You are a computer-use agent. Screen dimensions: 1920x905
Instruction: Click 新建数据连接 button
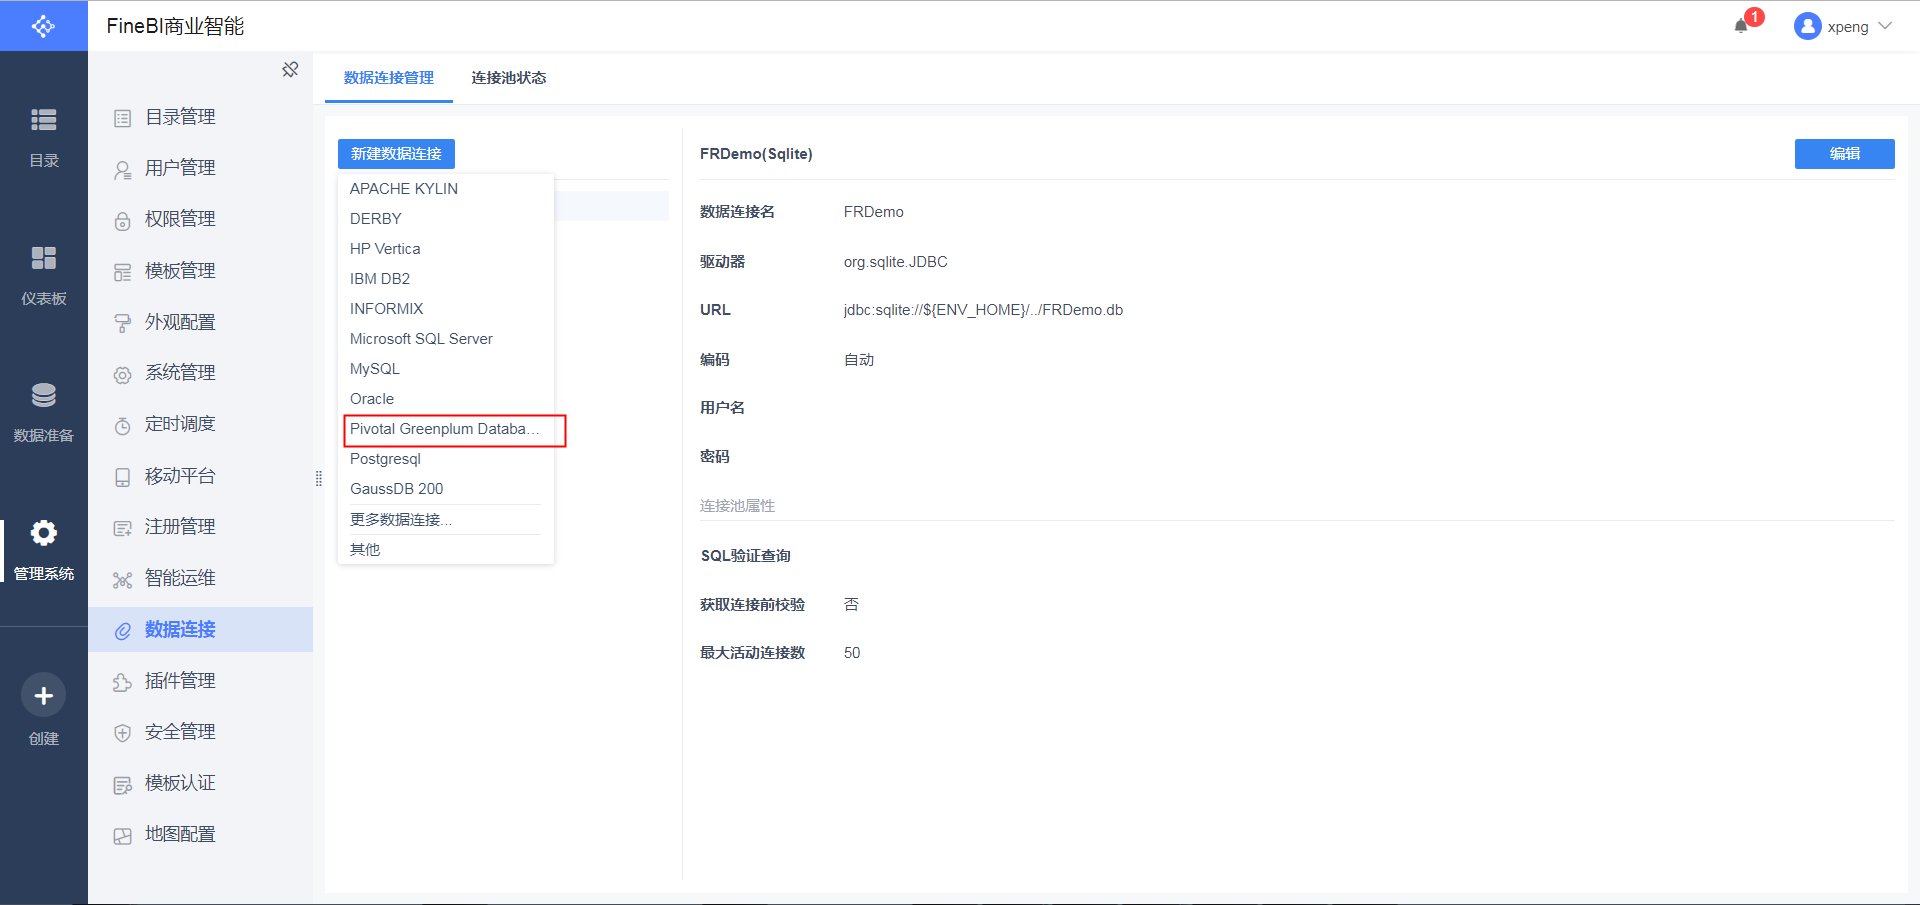pos(396,154)
